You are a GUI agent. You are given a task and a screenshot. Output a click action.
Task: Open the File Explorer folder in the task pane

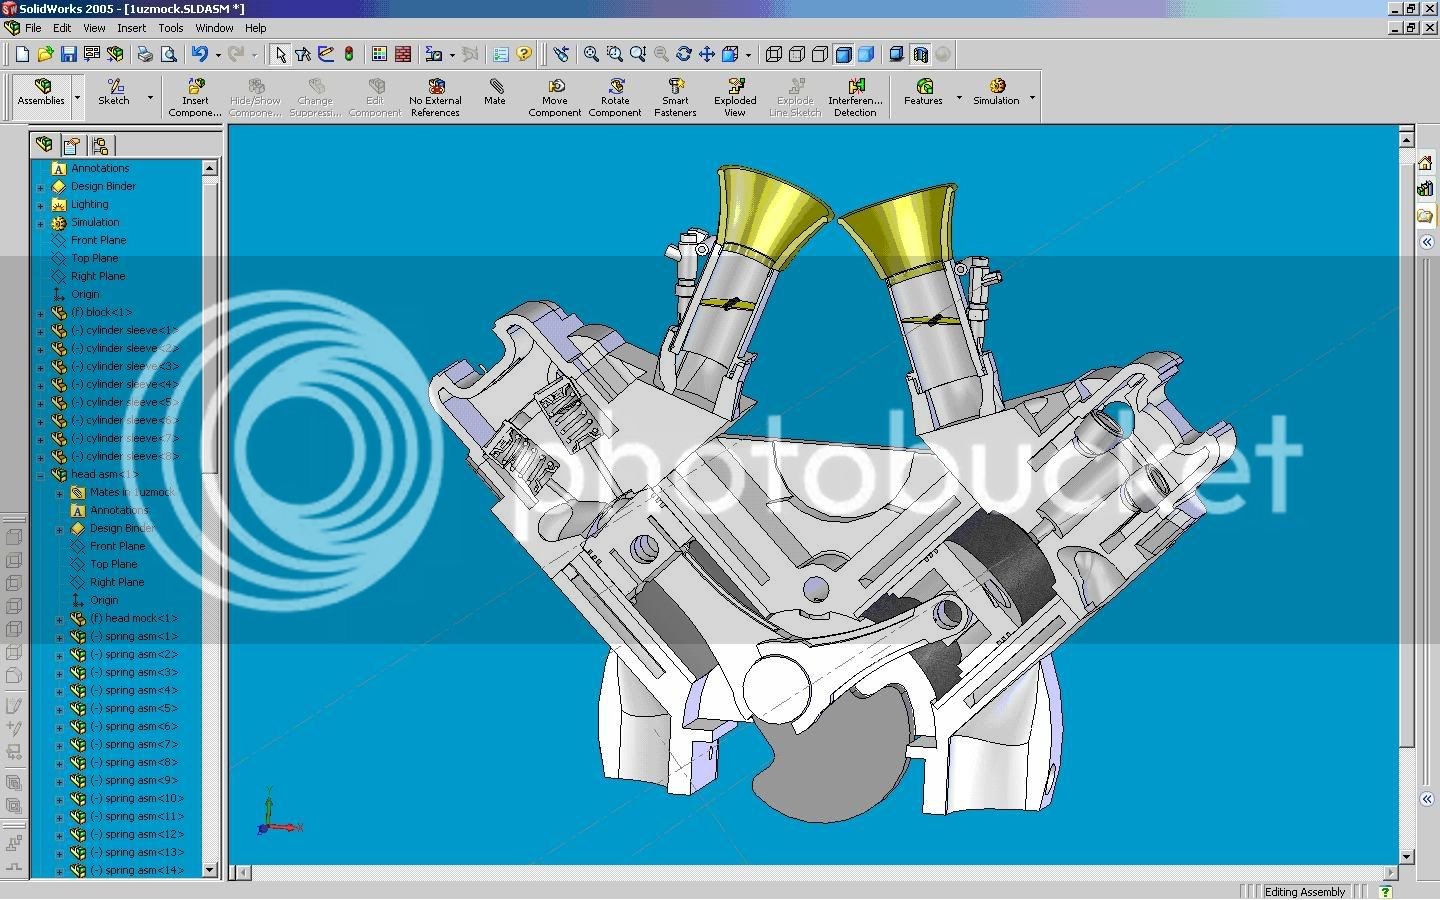pos(1425,215)
